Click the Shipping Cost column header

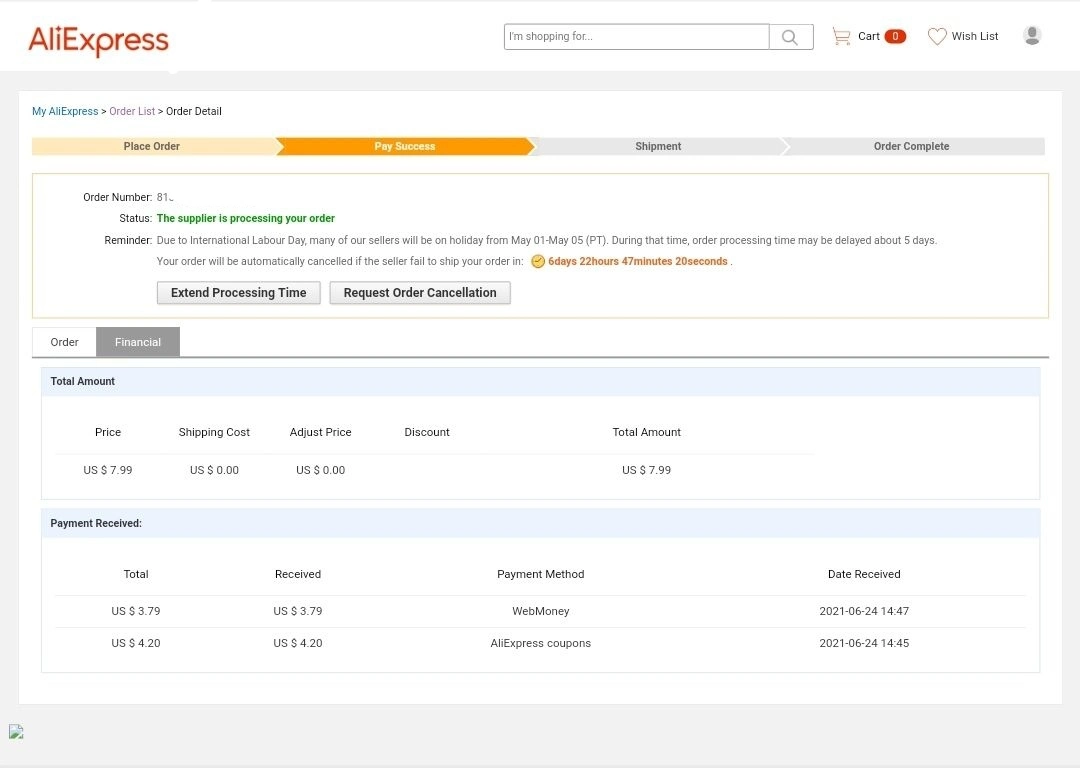coord(214,433)
